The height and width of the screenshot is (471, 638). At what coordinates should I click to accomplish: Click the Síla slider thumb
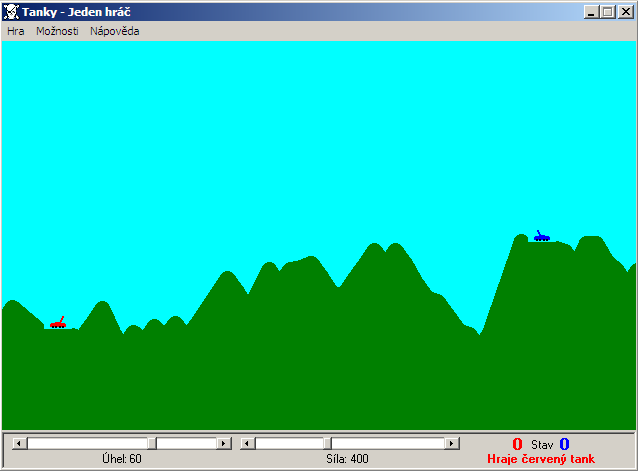pyautogui.click(x=328, y=443)
